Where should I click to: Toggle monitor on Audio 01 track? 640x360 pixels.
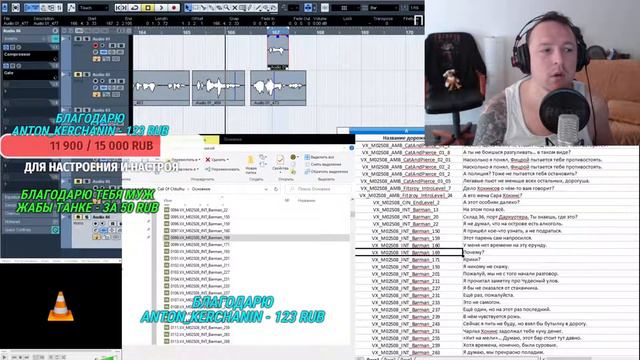coord(102,45)
